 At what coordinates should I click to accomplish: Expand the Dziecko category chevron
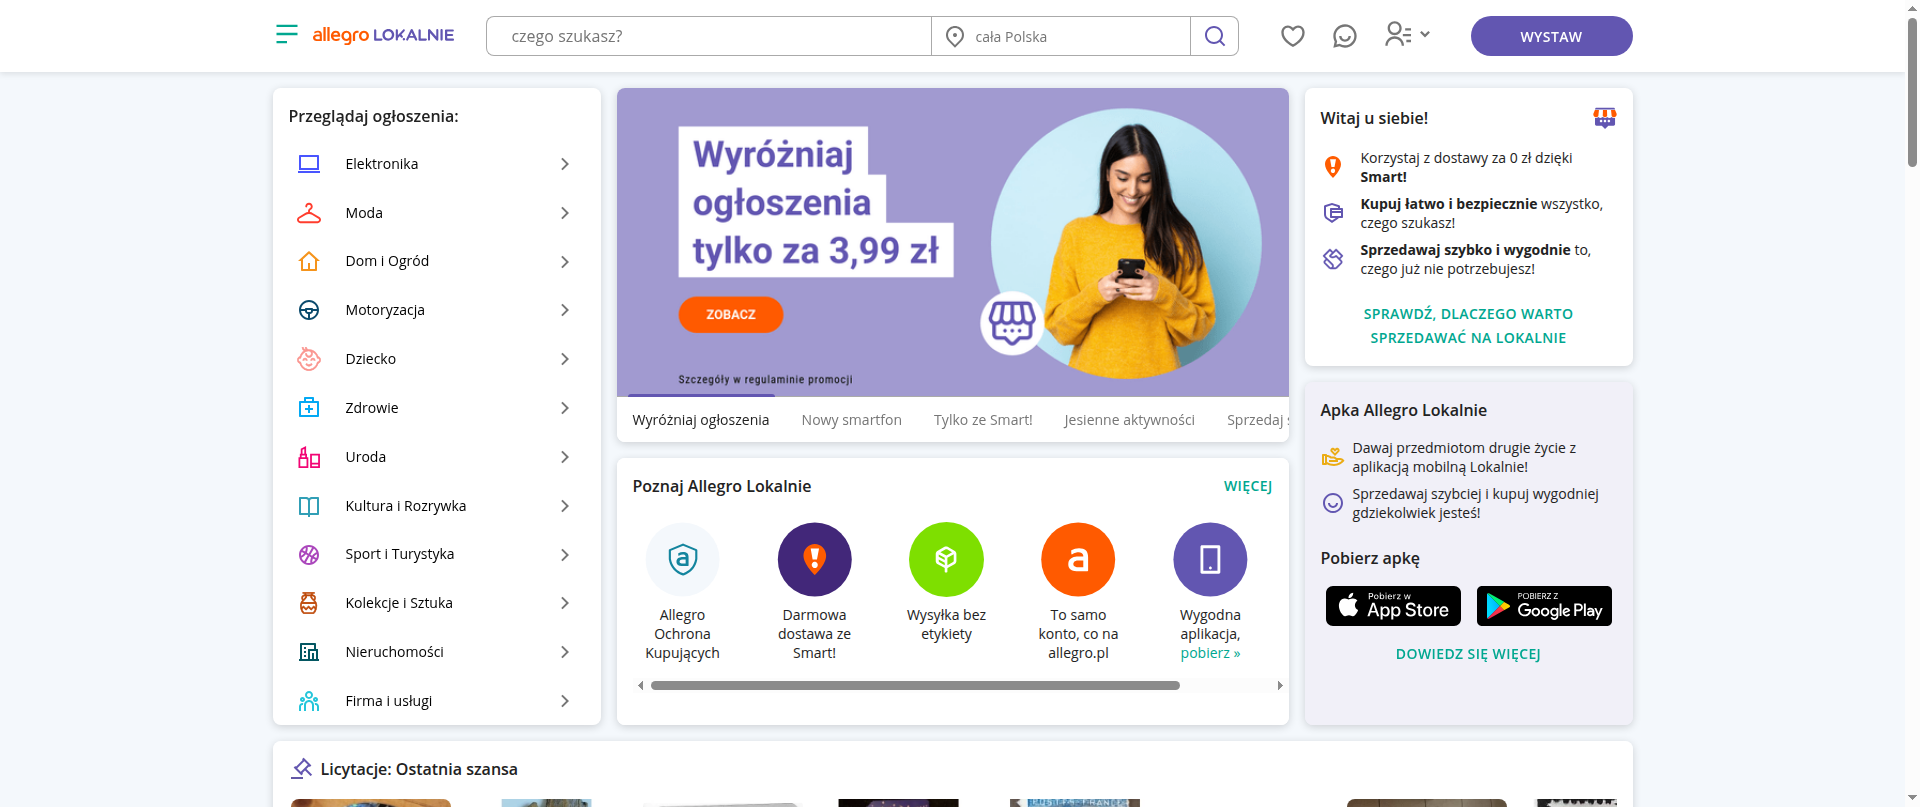pyautogui.click(x=565, y=359)
